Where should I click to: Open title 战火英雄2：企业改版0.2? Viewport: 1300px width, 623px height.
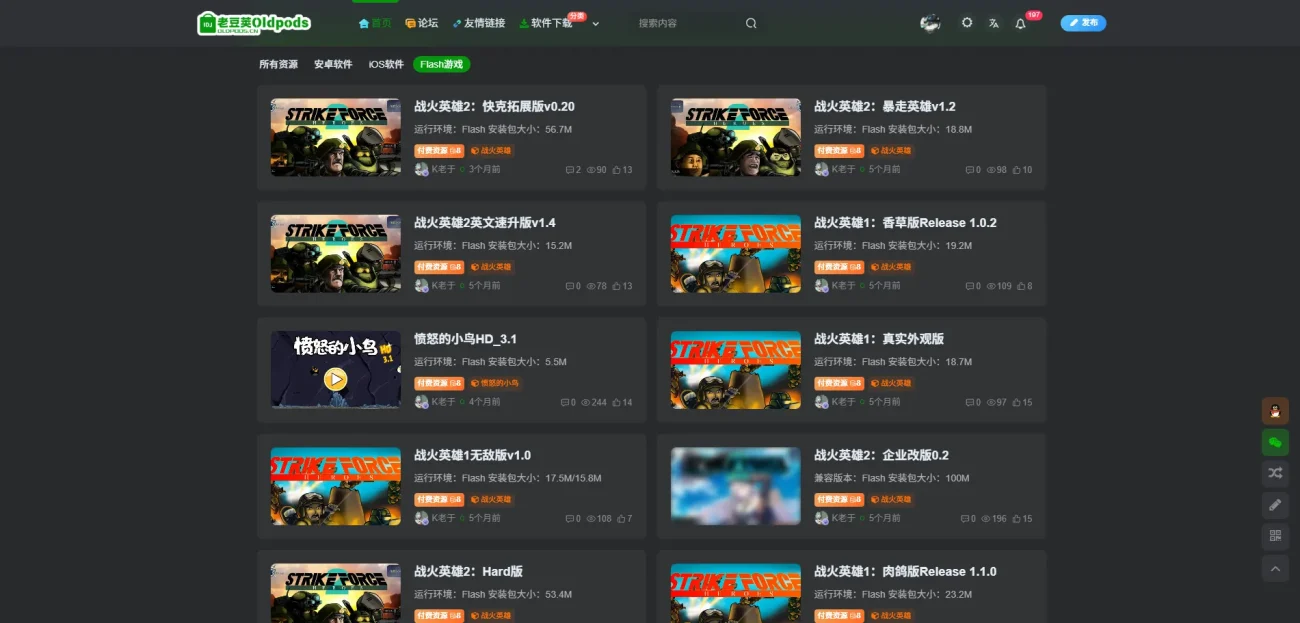[881, 455]
